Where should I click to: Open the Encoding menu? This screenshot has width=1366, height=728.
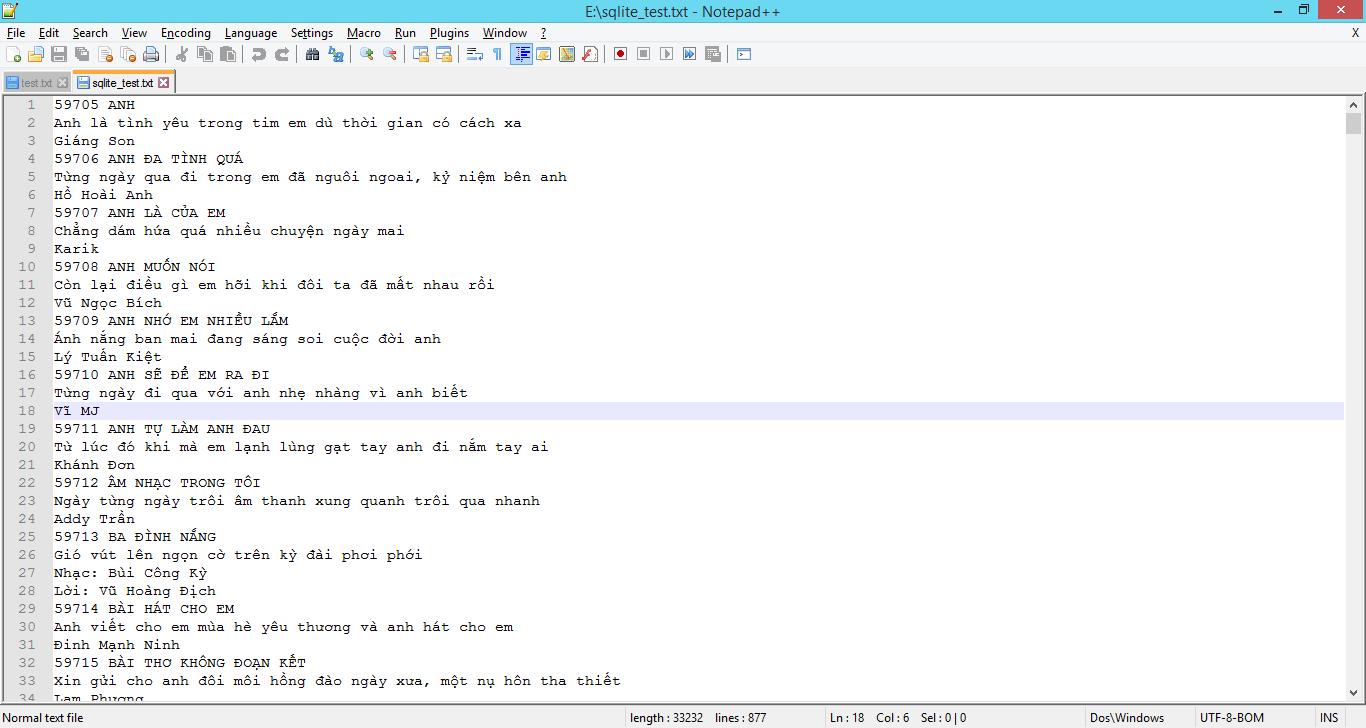186,33
